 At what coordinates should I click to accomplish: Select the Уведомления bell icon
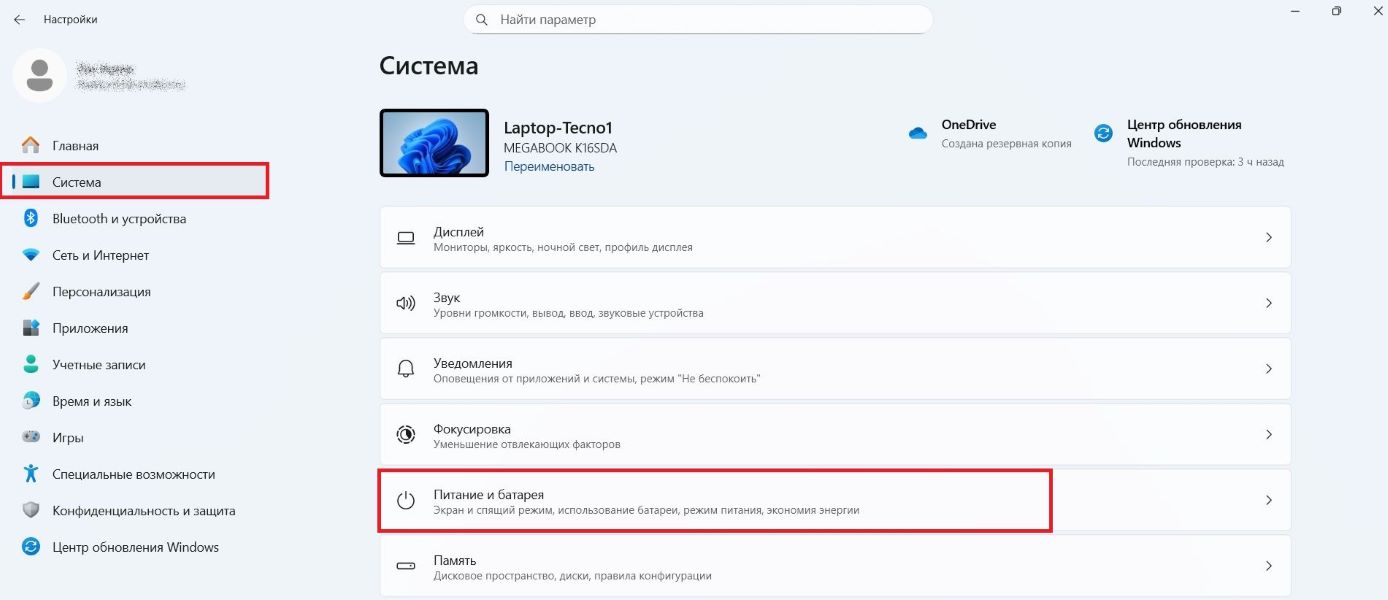click(405, 368)
